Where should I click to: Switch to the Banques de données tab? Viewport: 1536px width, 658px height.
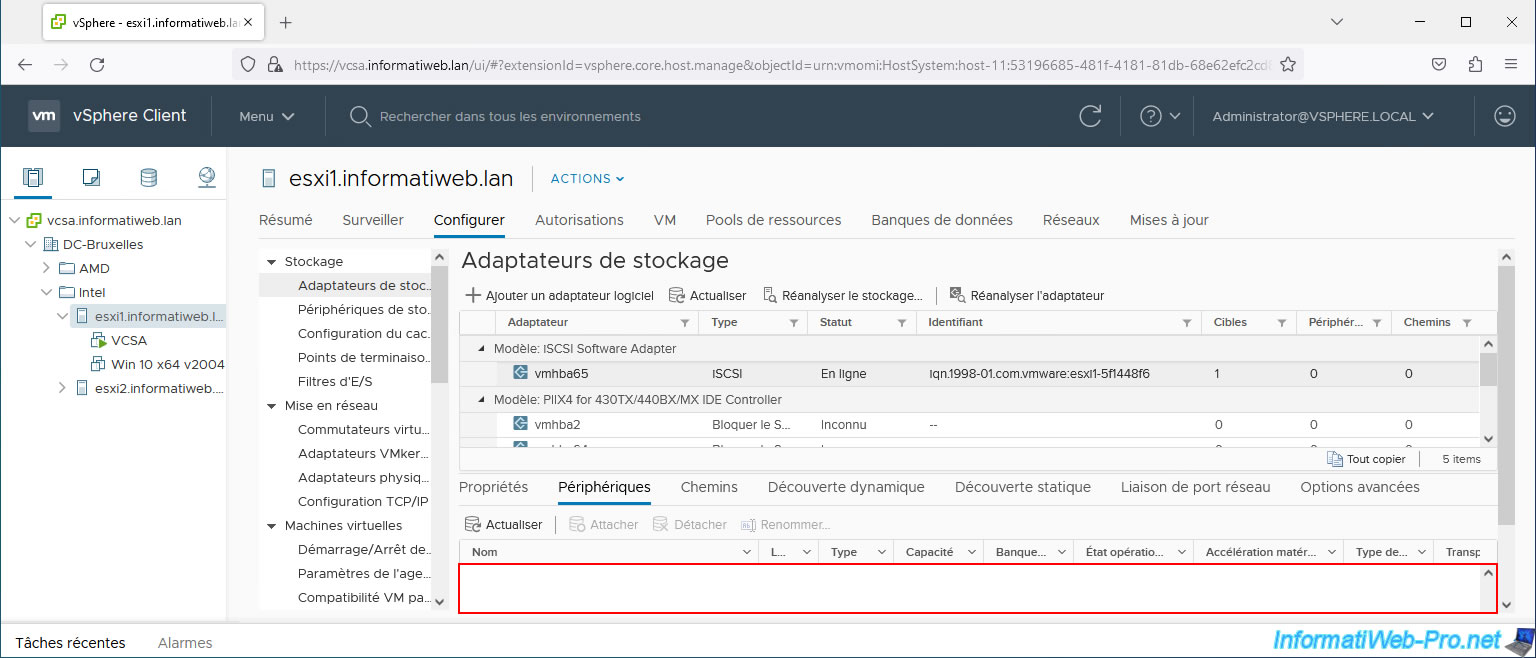coord(942,220)
